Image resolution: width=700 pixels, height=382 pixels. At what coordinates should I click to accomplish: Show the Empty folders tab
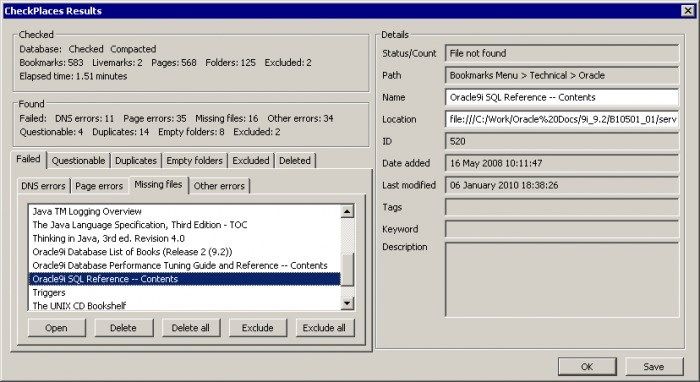[x=194, y=161]
